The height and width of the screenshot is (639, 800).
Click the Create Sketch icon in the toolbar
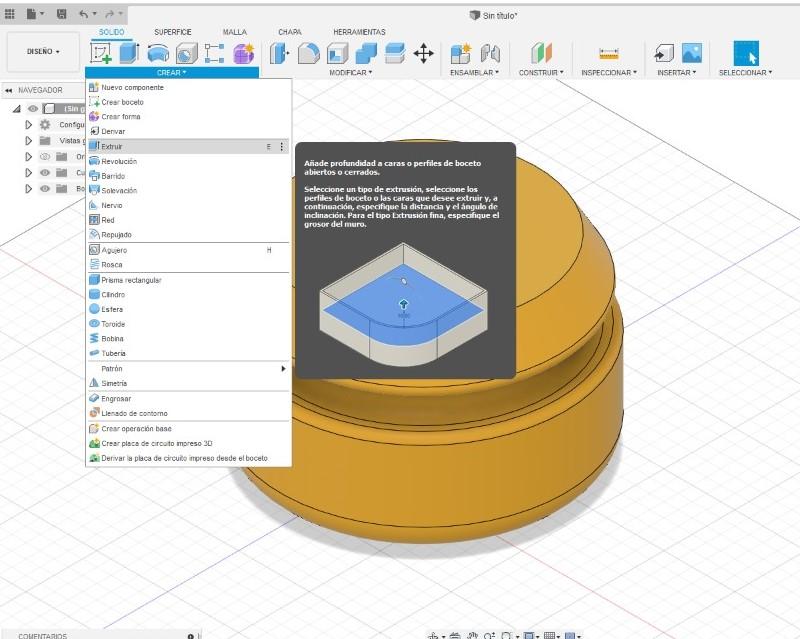click(101, 53)
